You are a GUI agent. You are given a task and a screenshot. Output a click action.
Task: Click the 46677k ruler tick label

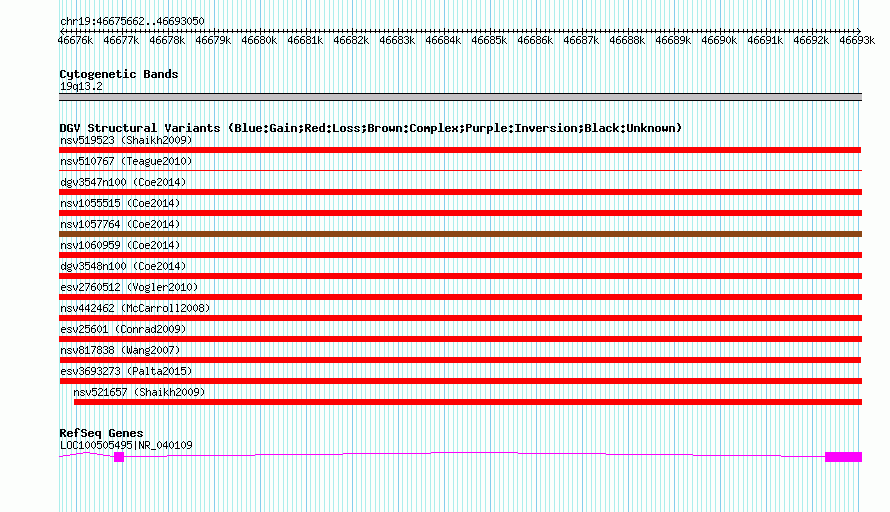point(121,41)
